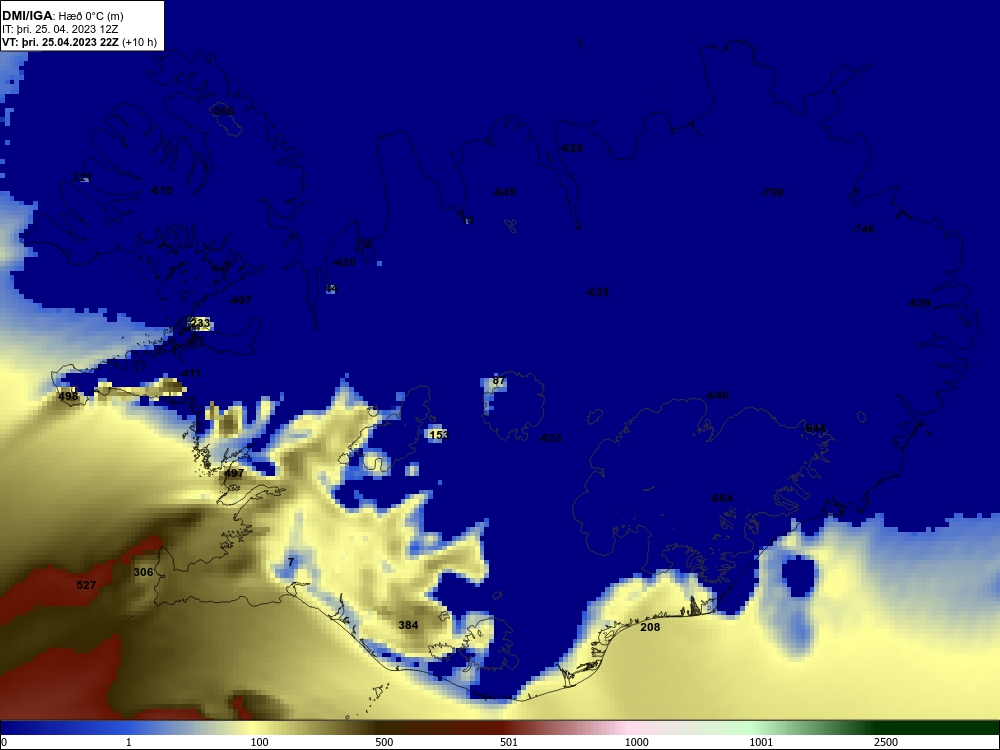
Task: Click the -746 value on the map
Action: (x=863, y=229)
